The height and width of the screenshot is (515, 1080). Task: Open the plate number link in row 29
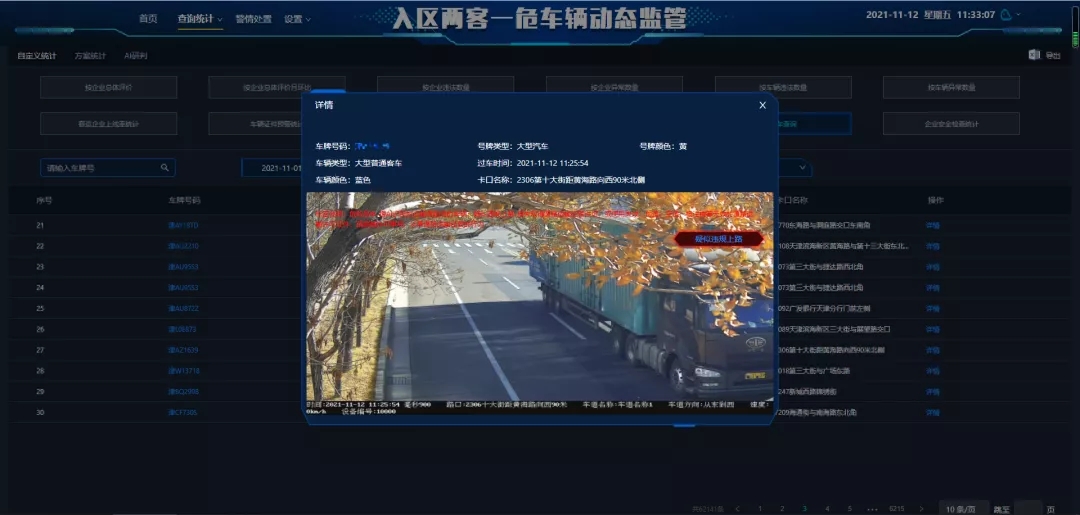183,392
